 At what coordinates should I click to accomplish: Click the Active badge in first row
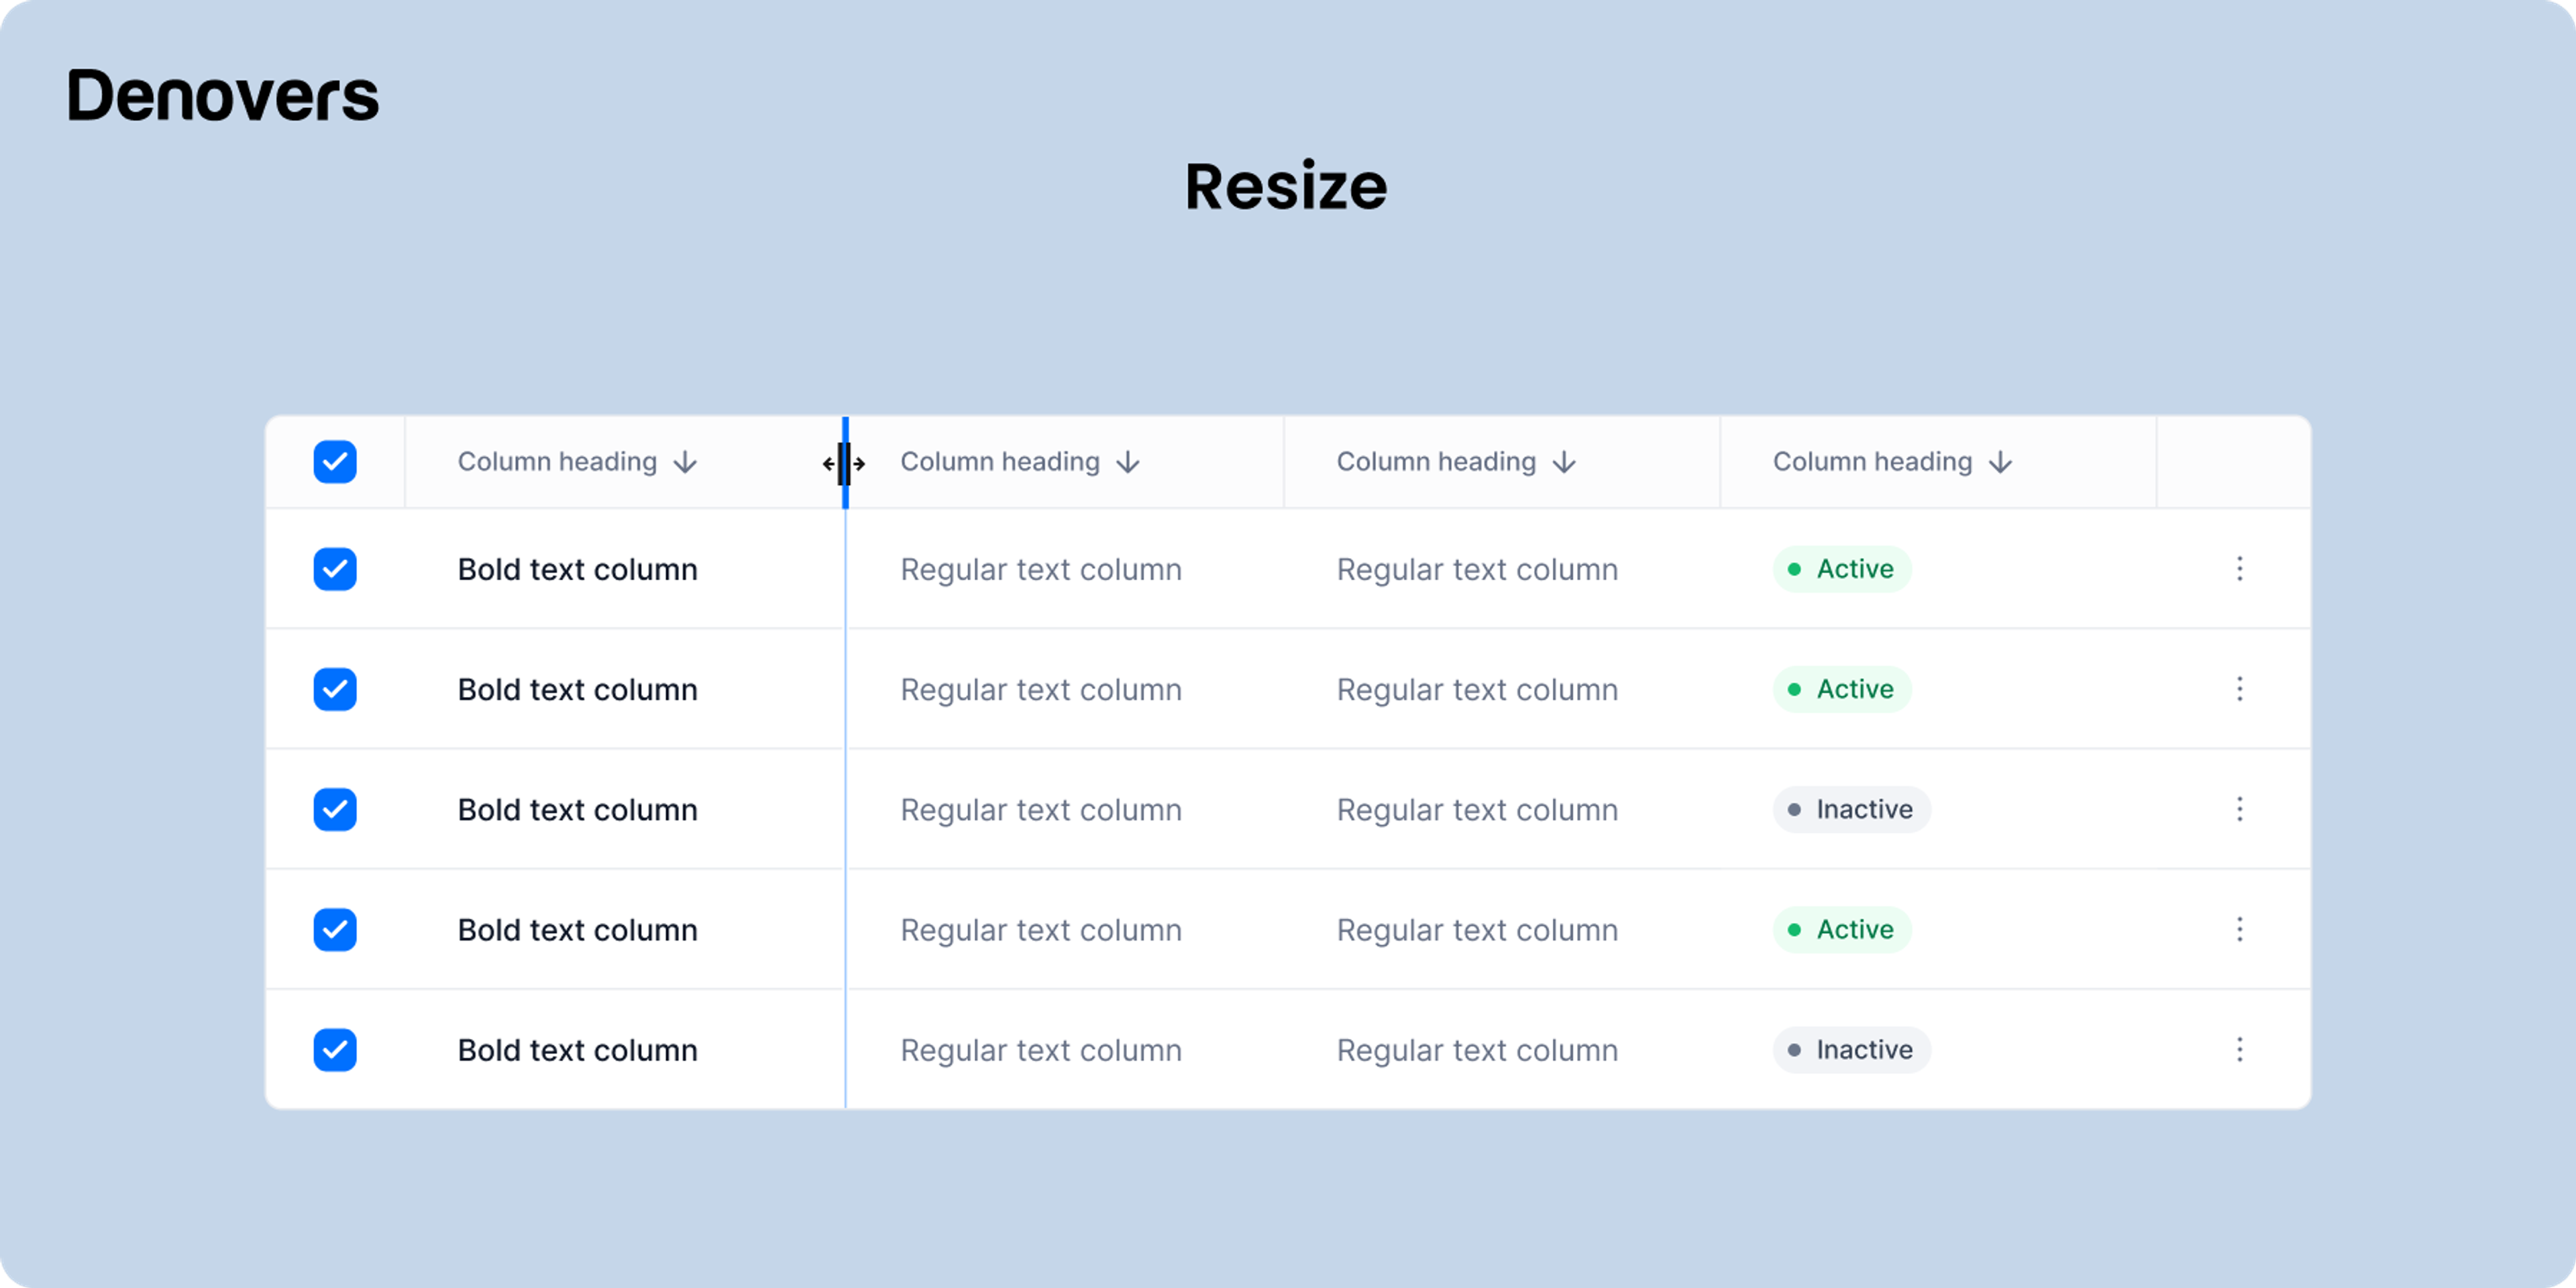1842,569
